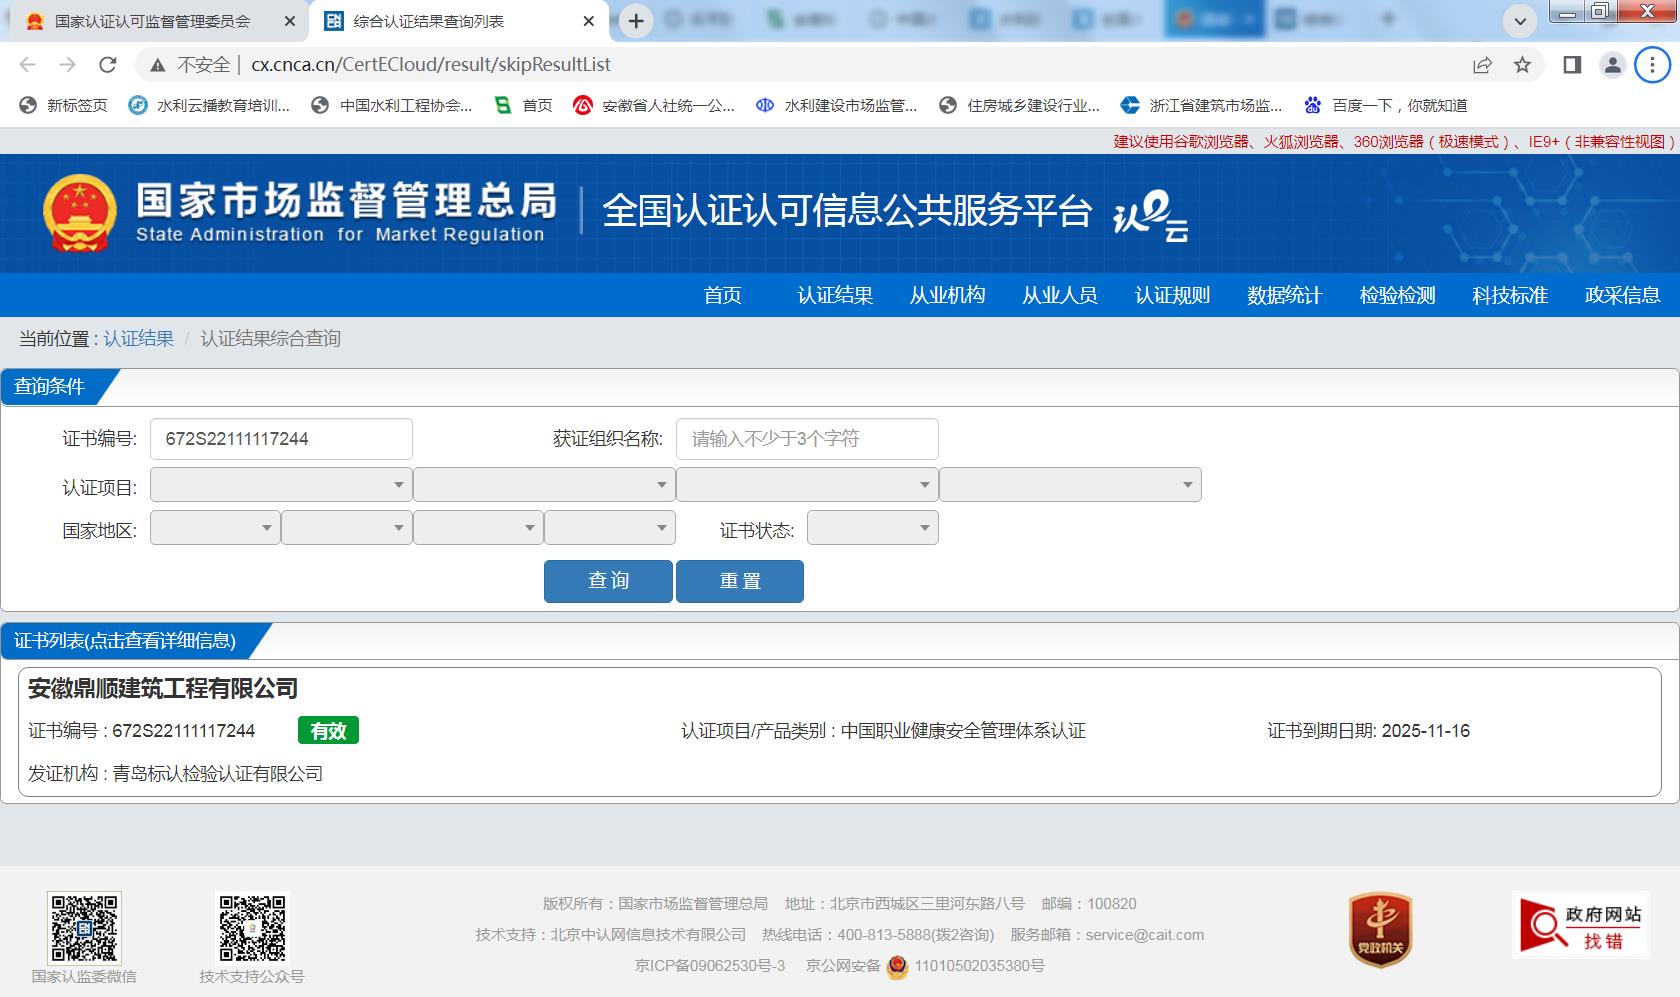Go to 首页 in the site navigation
The image size is (1680, 997).
(x=722, y=295)
